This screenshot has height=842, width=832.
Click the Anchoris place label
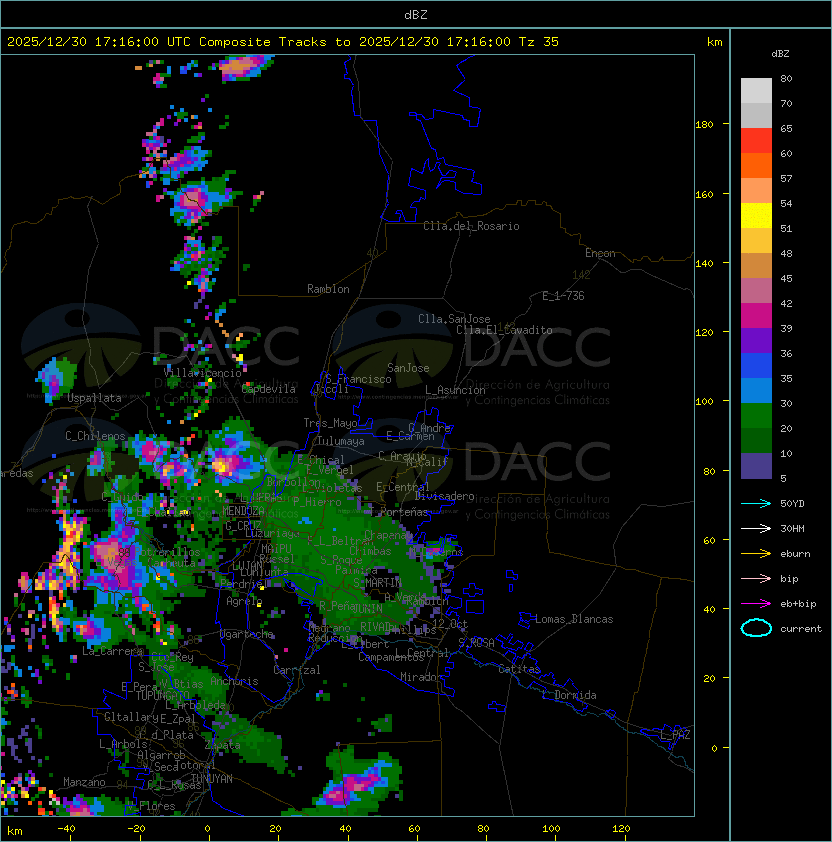tap(234, 681)
